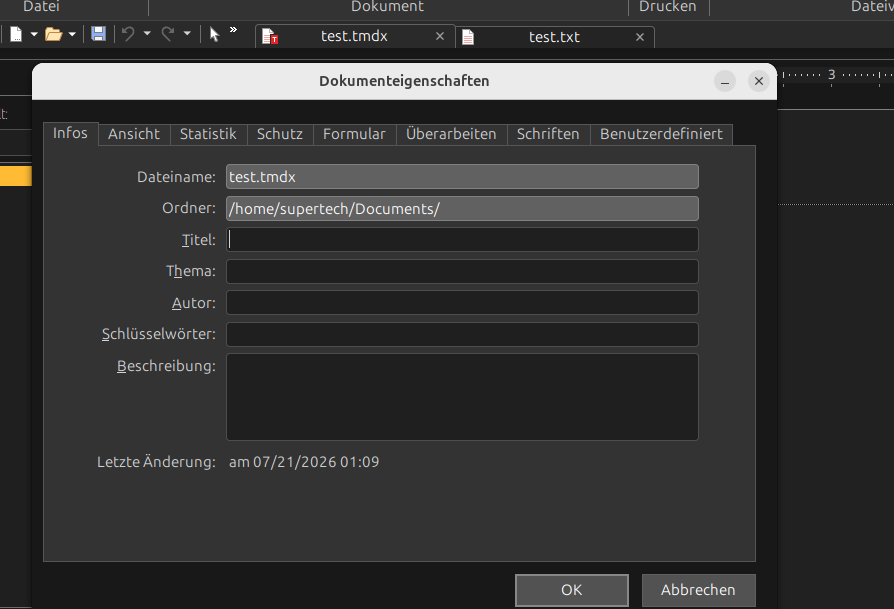Open the Drucken ribbon group
This screenshot has width=894, height=609.
(x=668, y=6)
